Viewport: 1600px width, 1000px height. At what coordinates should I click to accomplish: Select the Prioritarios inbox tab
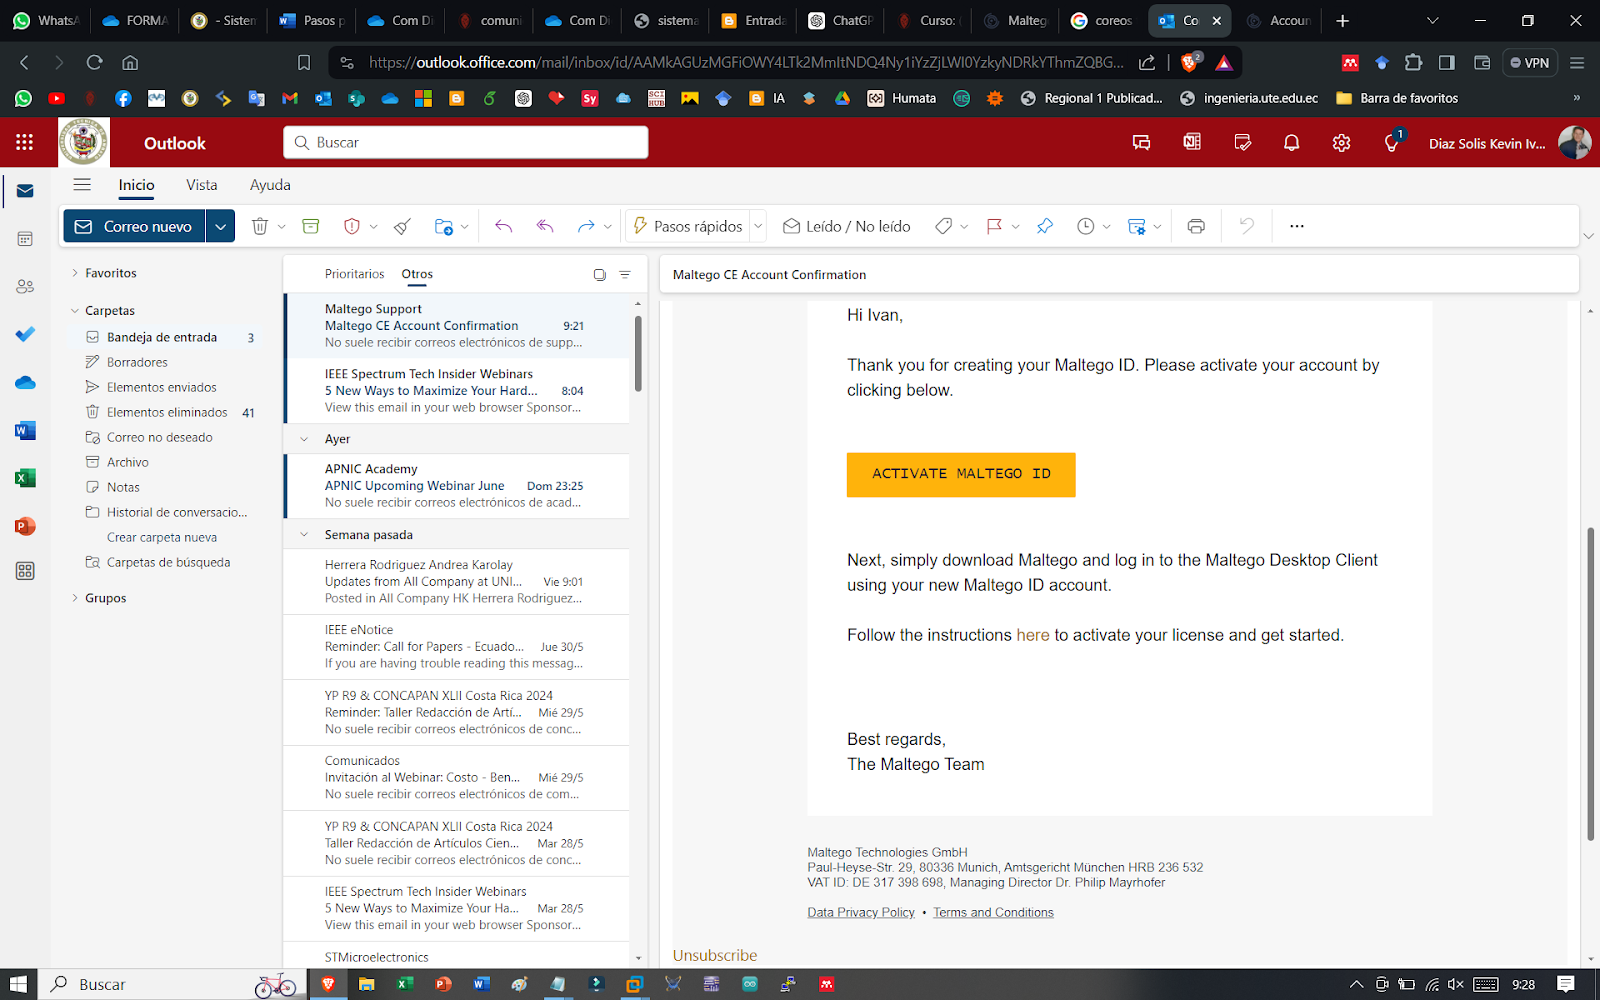pos(354,274)
